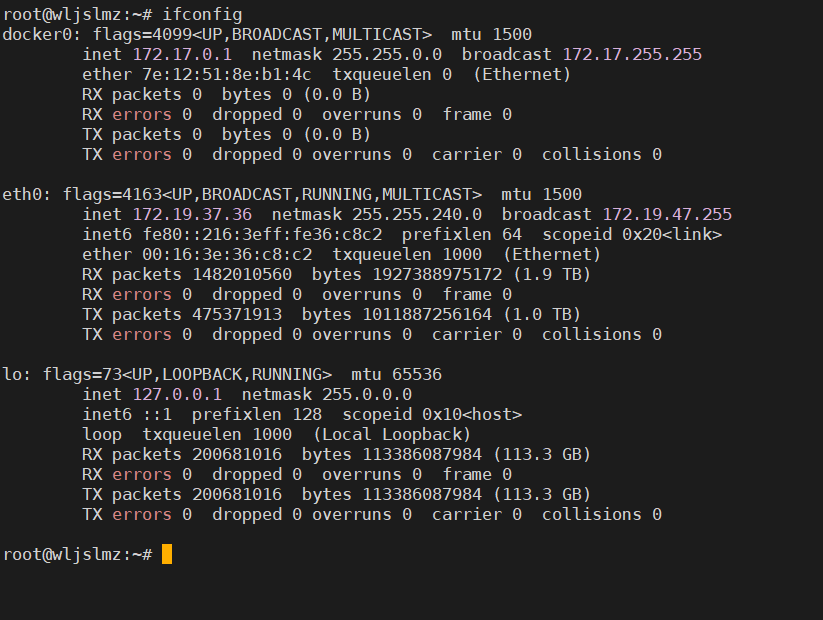Click the (Local Loopback) text
The height and width of the screenshot is (620, 823).
pyautogui.click(x=392, y=434)
